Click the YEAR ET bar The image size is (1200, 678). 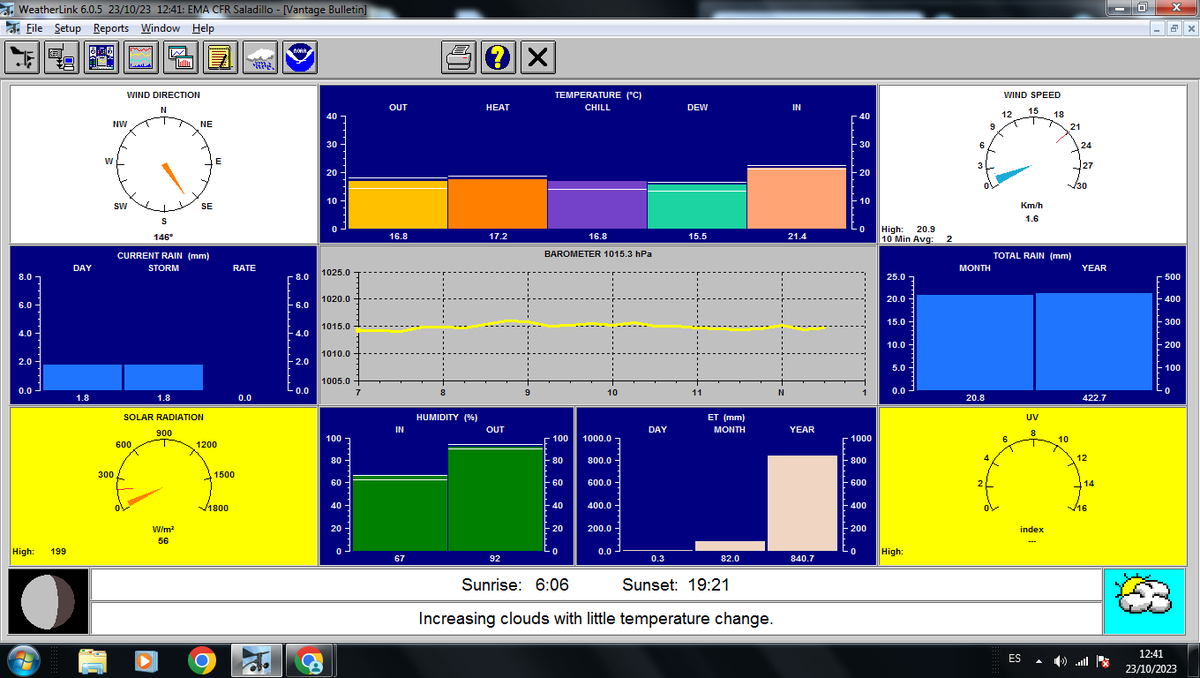802,503
